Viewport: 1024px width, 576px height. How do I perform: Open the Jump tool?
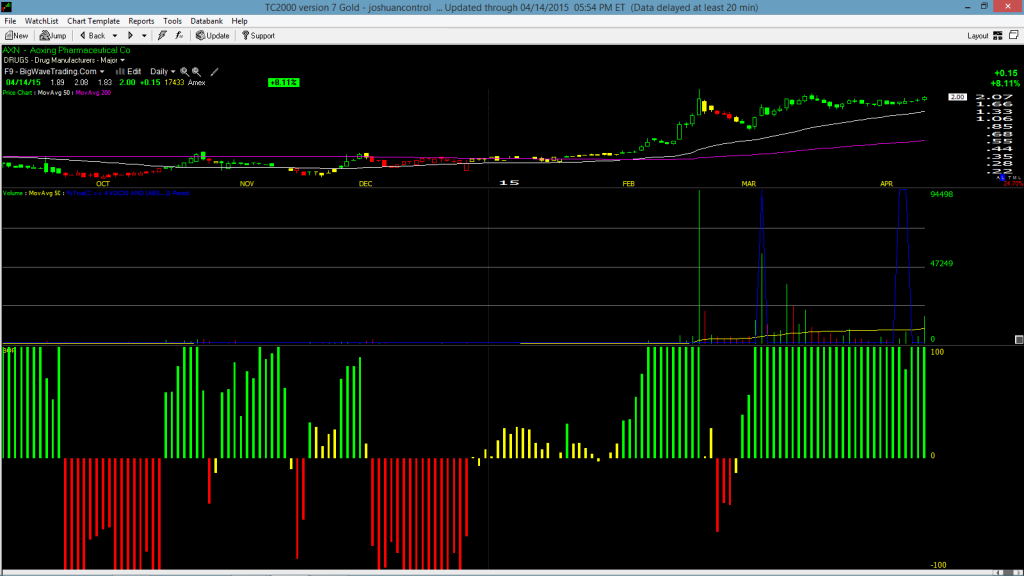point(53,36)
